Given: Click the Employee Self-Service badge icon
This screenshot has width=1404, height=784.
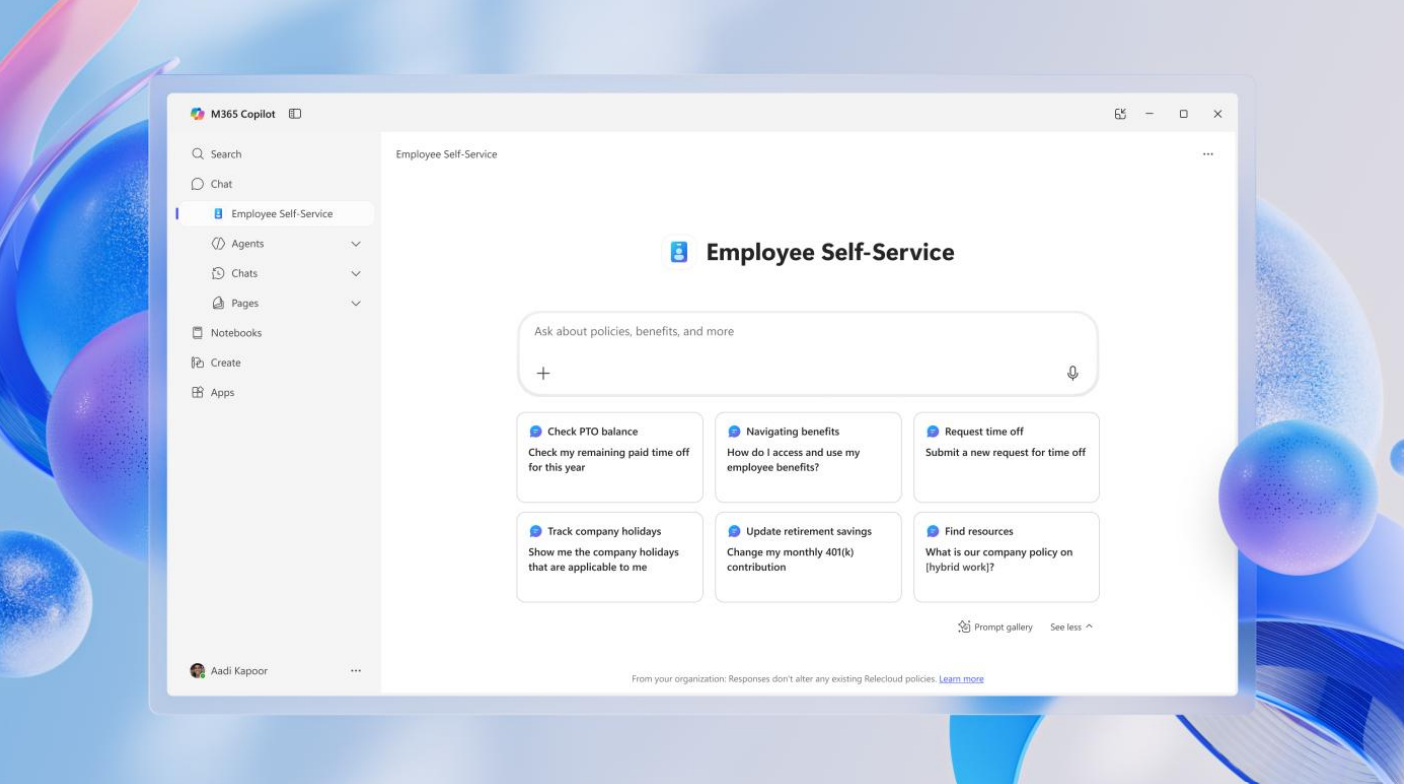Looking at the screenshot, I should (x=679, y=253).
